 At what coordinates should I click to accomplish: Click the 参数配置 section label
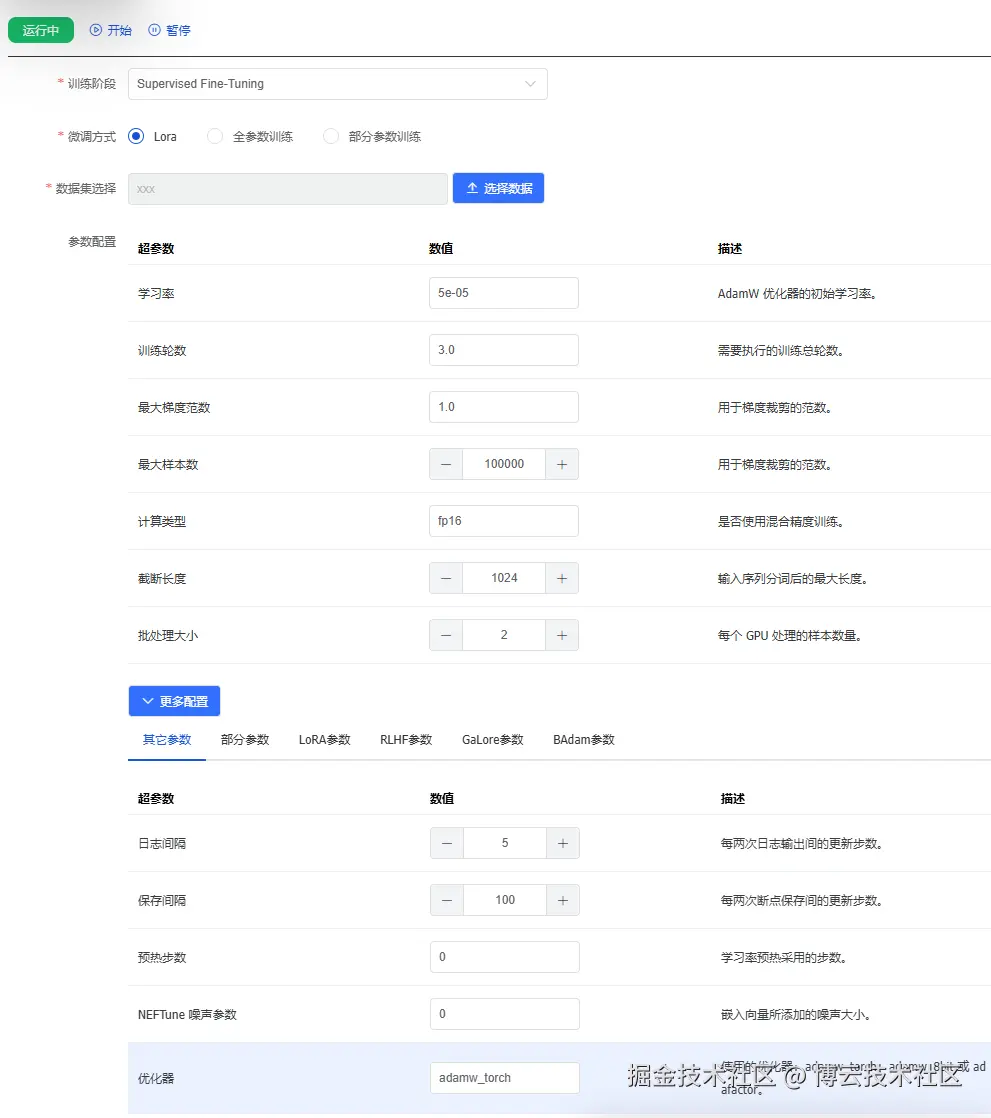[92, 242]
